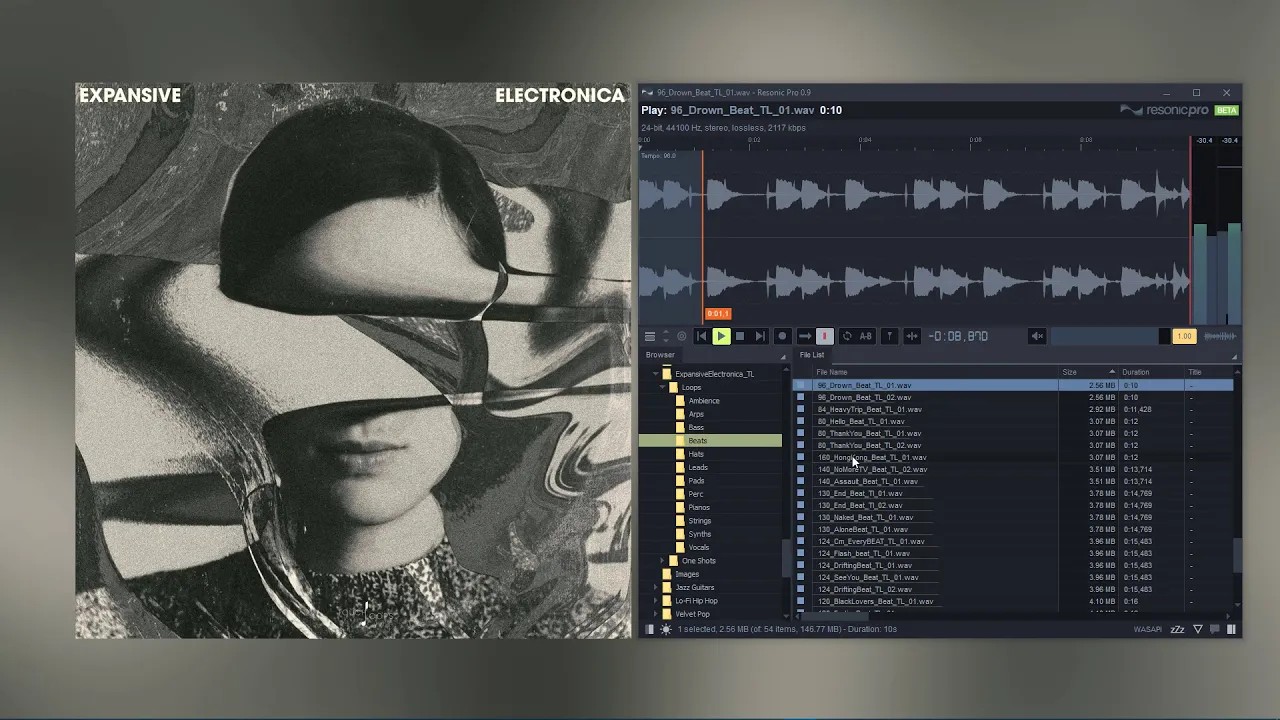Toggle the loop repeat button

click(x=847, y=337)
